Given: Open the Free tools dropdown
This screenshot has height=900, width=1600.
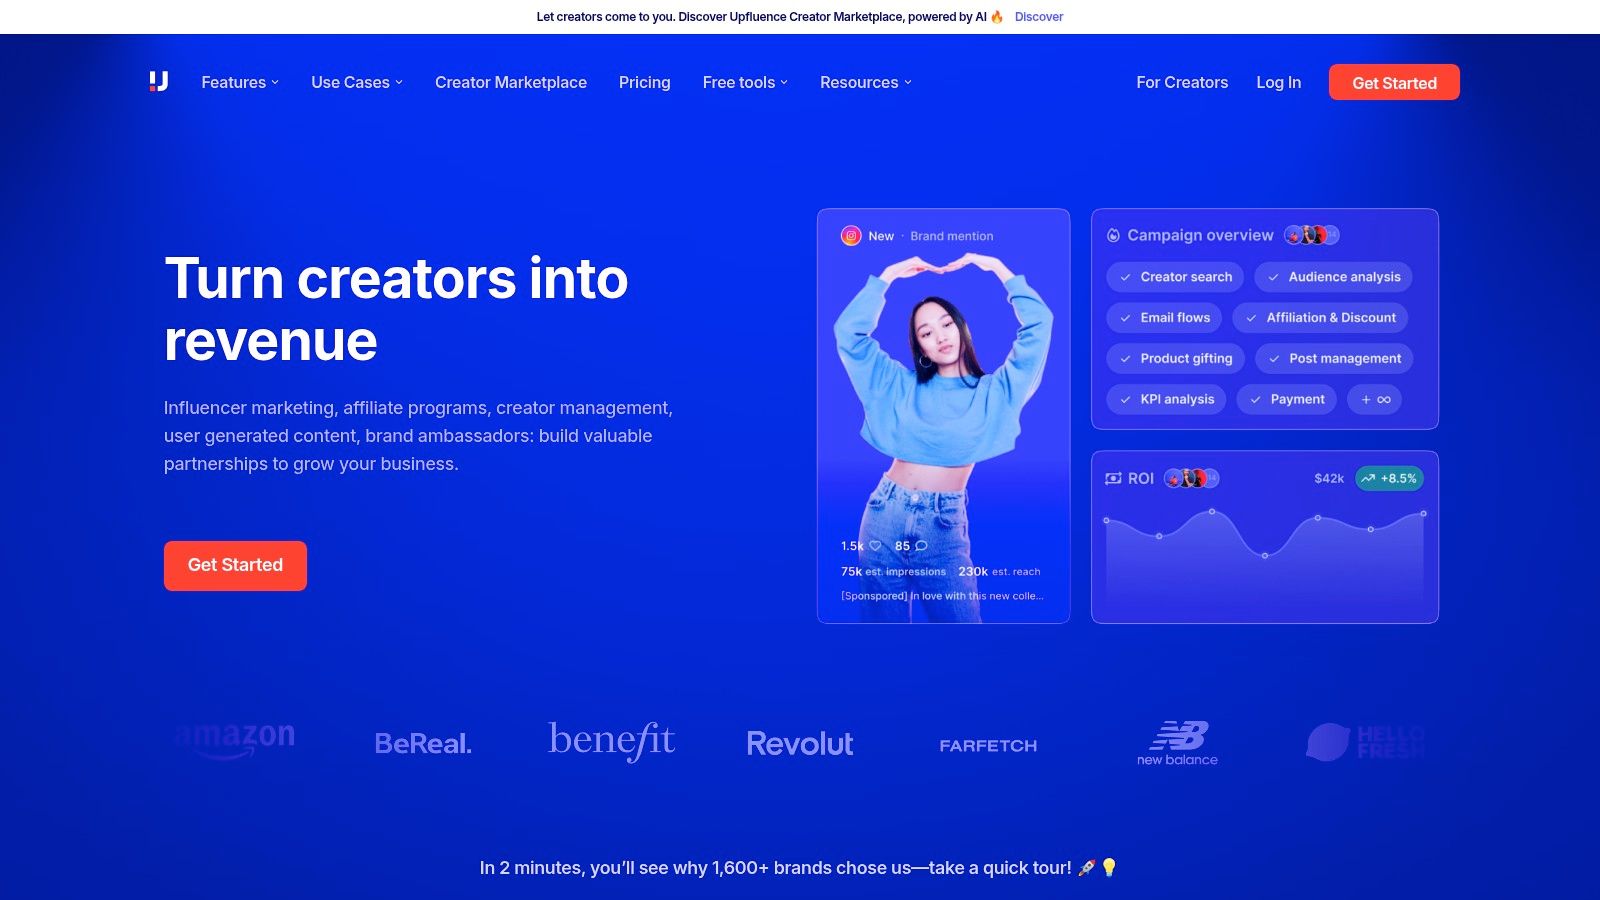Looking at the screenshot, I should (745, 83).
